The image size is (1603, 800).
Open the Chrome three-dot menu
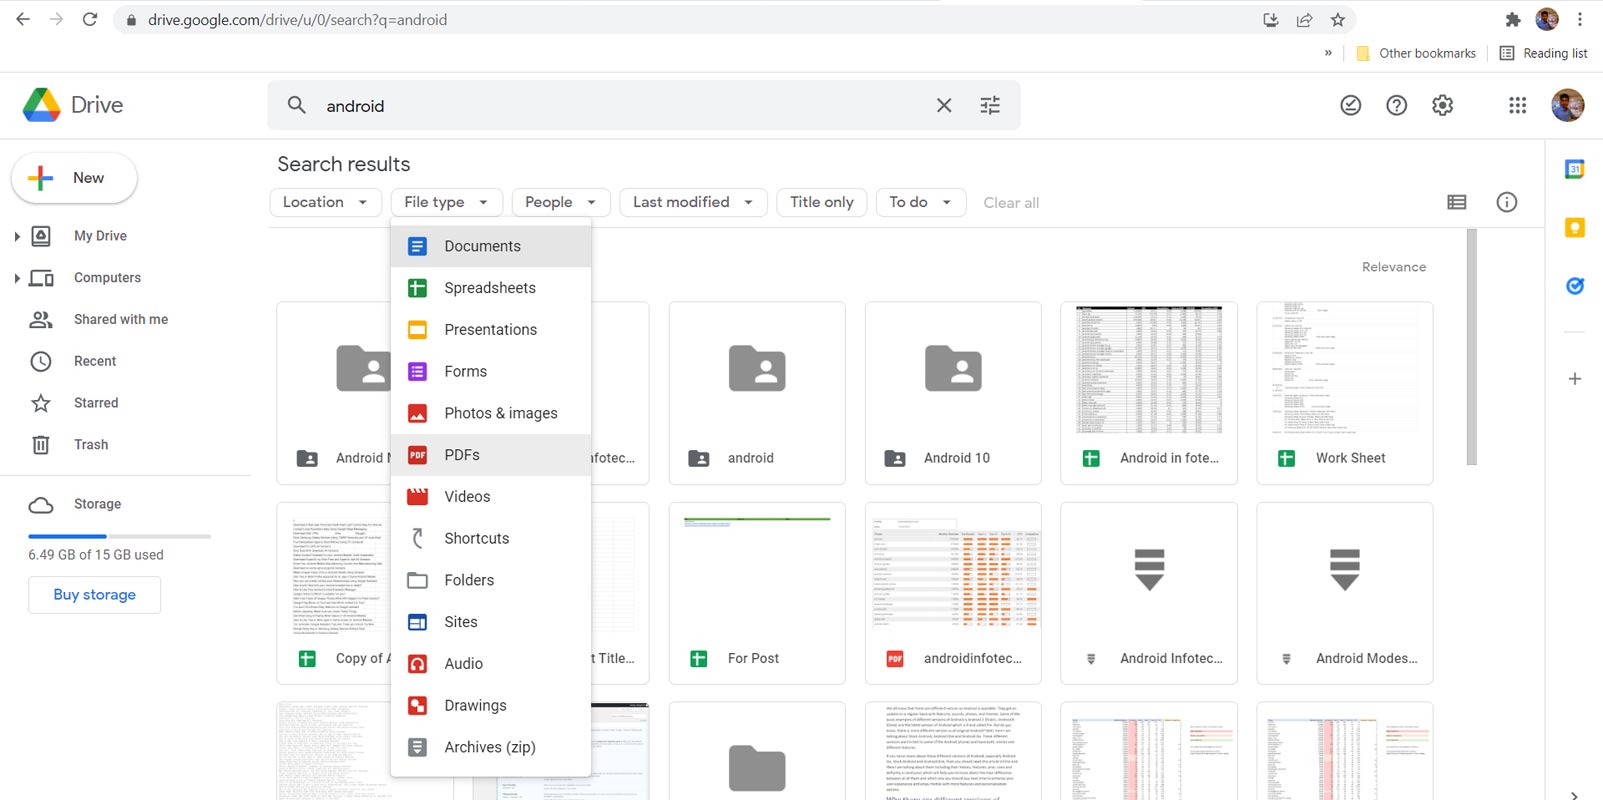[1580, 20]
